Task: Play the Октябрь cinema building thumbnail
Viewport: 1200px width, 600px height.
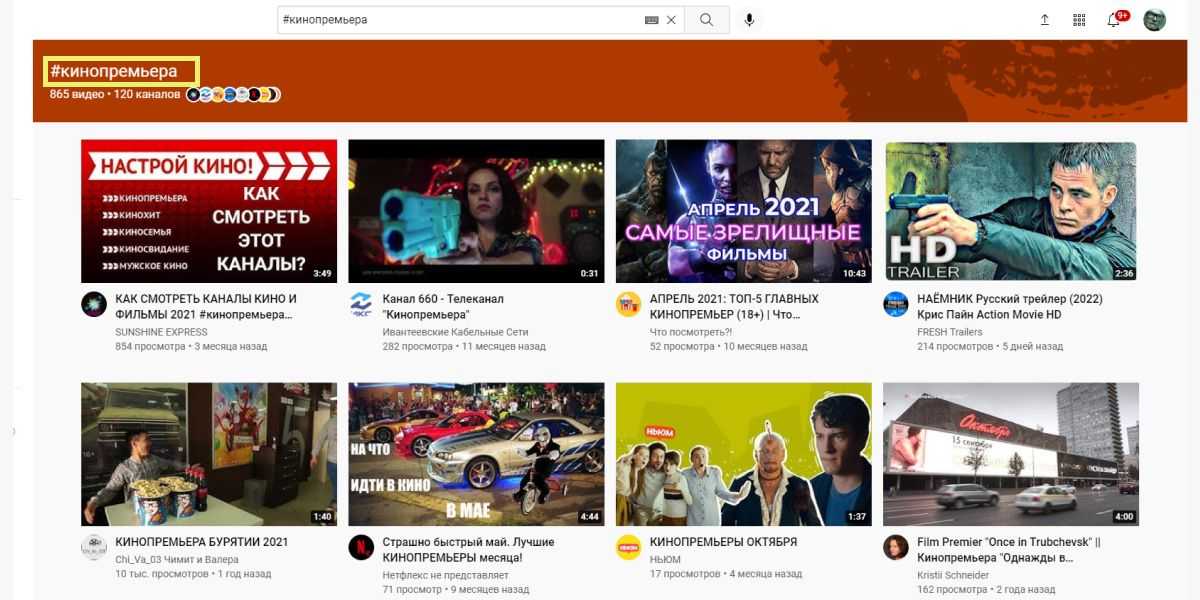Action: click(1010, 454)
